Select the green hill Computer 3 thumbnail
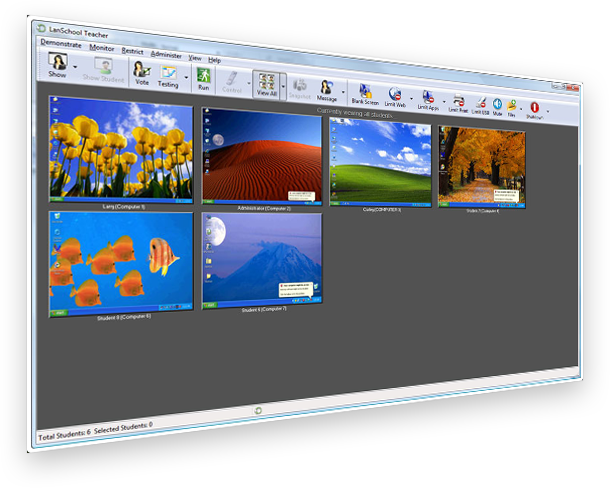610x488 pixels. tap(380, 162)
